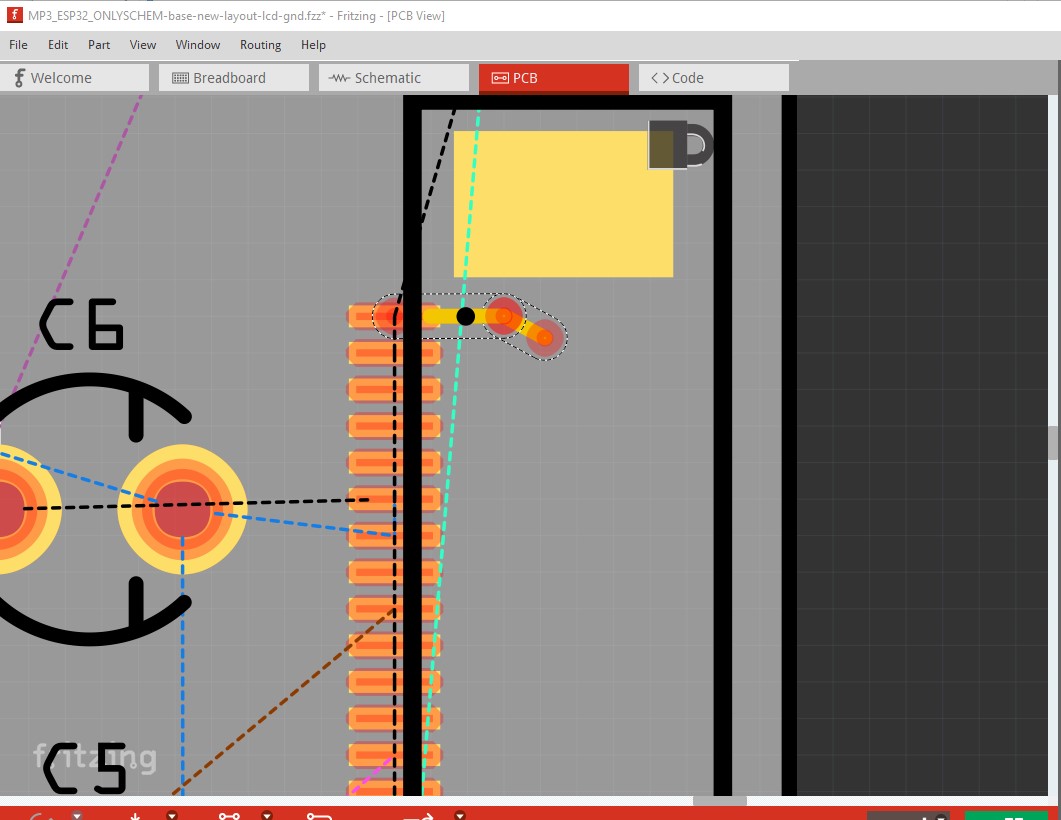Switch to the Schematic view tab
Image resolution: width=1061 pixels, height=820 pixels.
click(393, 78)
